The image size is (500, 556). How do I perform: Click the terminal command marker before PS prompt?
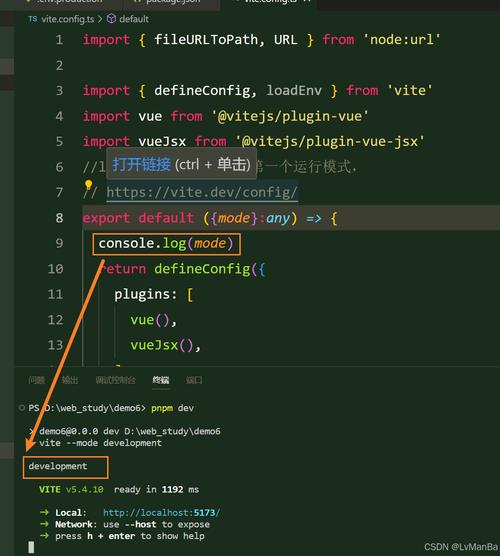click(x=22, y=408)
